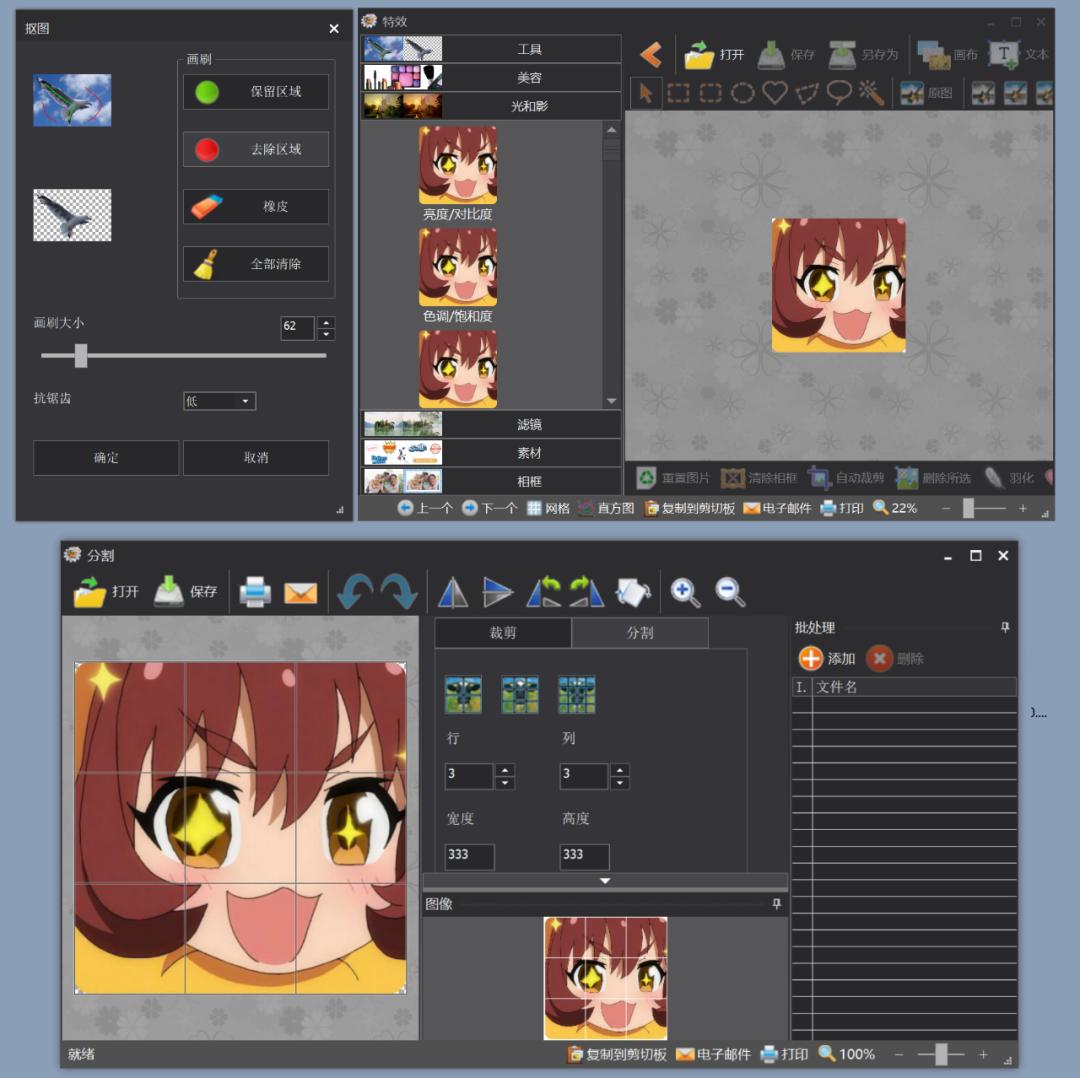The width and height of the screenshot is (1080, 1078).
Task: Decrease brush size with the down stepper arrow
Action: [x=326, y=334]
